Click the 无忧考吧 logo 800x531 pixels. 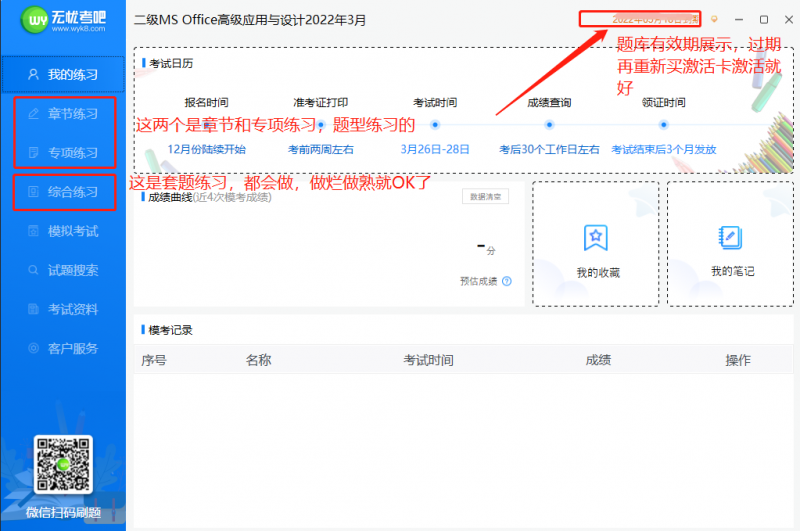(63, 20)
